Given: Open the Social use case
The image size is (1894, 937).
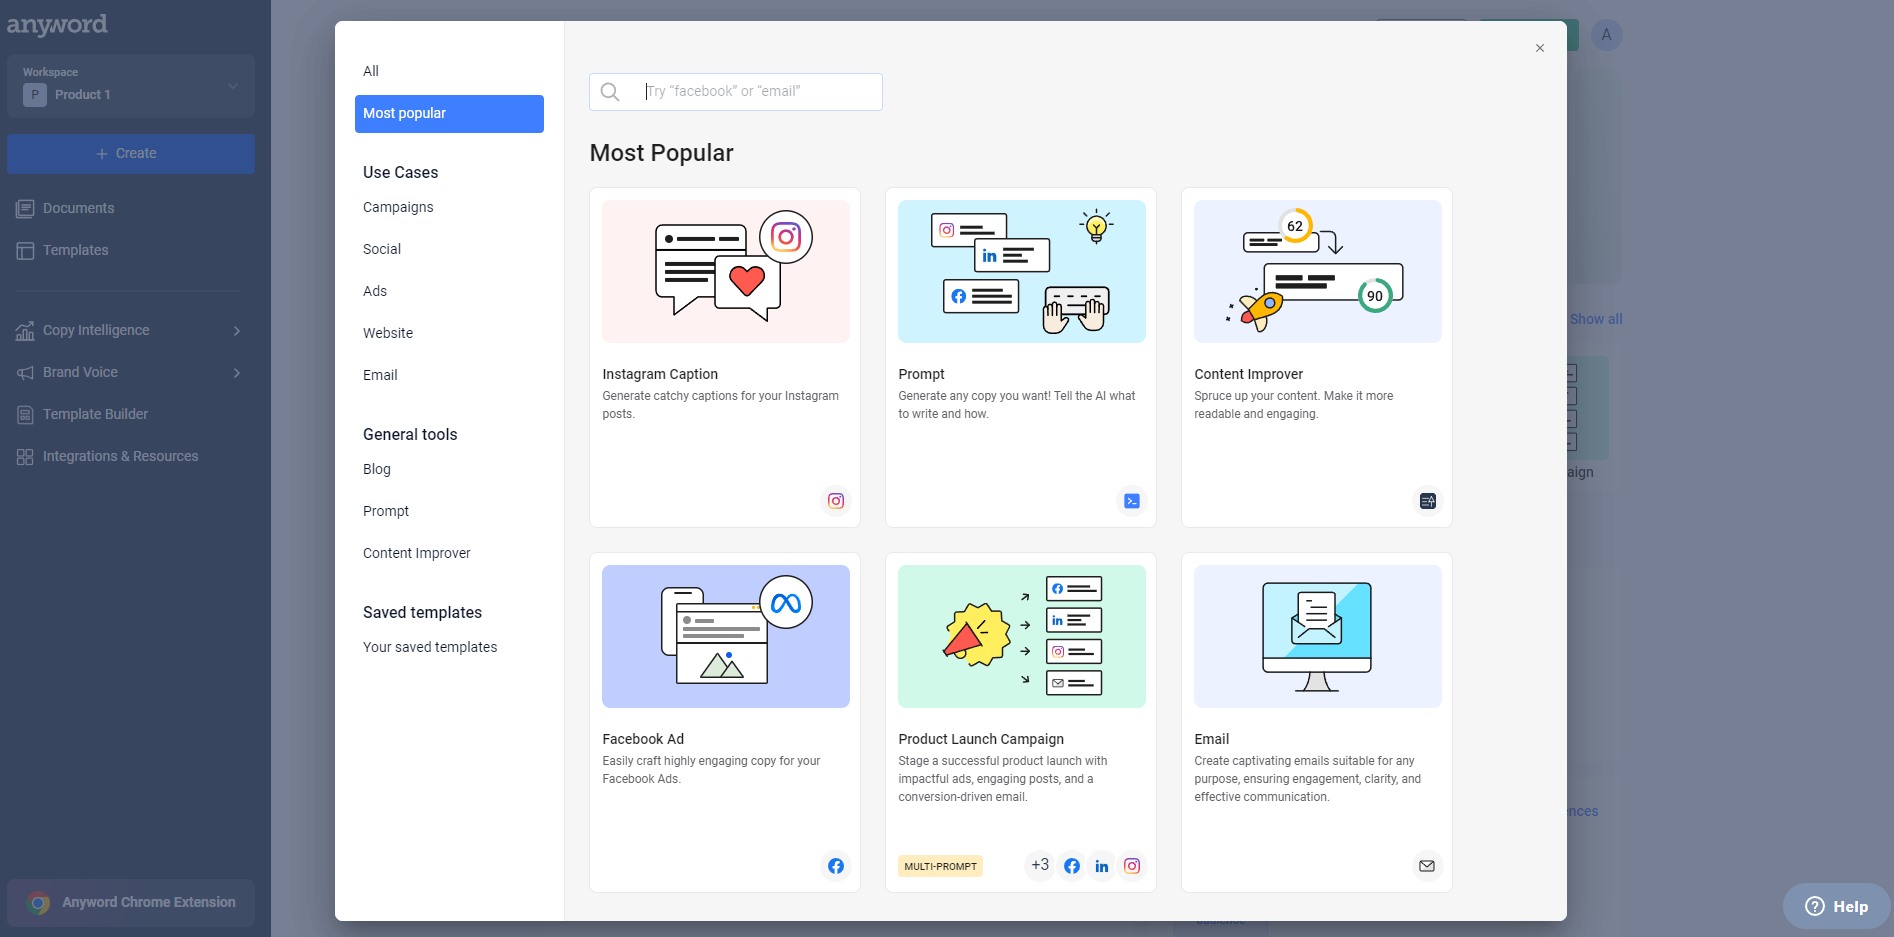Looking at the screenshot, I should pos(382,249).
